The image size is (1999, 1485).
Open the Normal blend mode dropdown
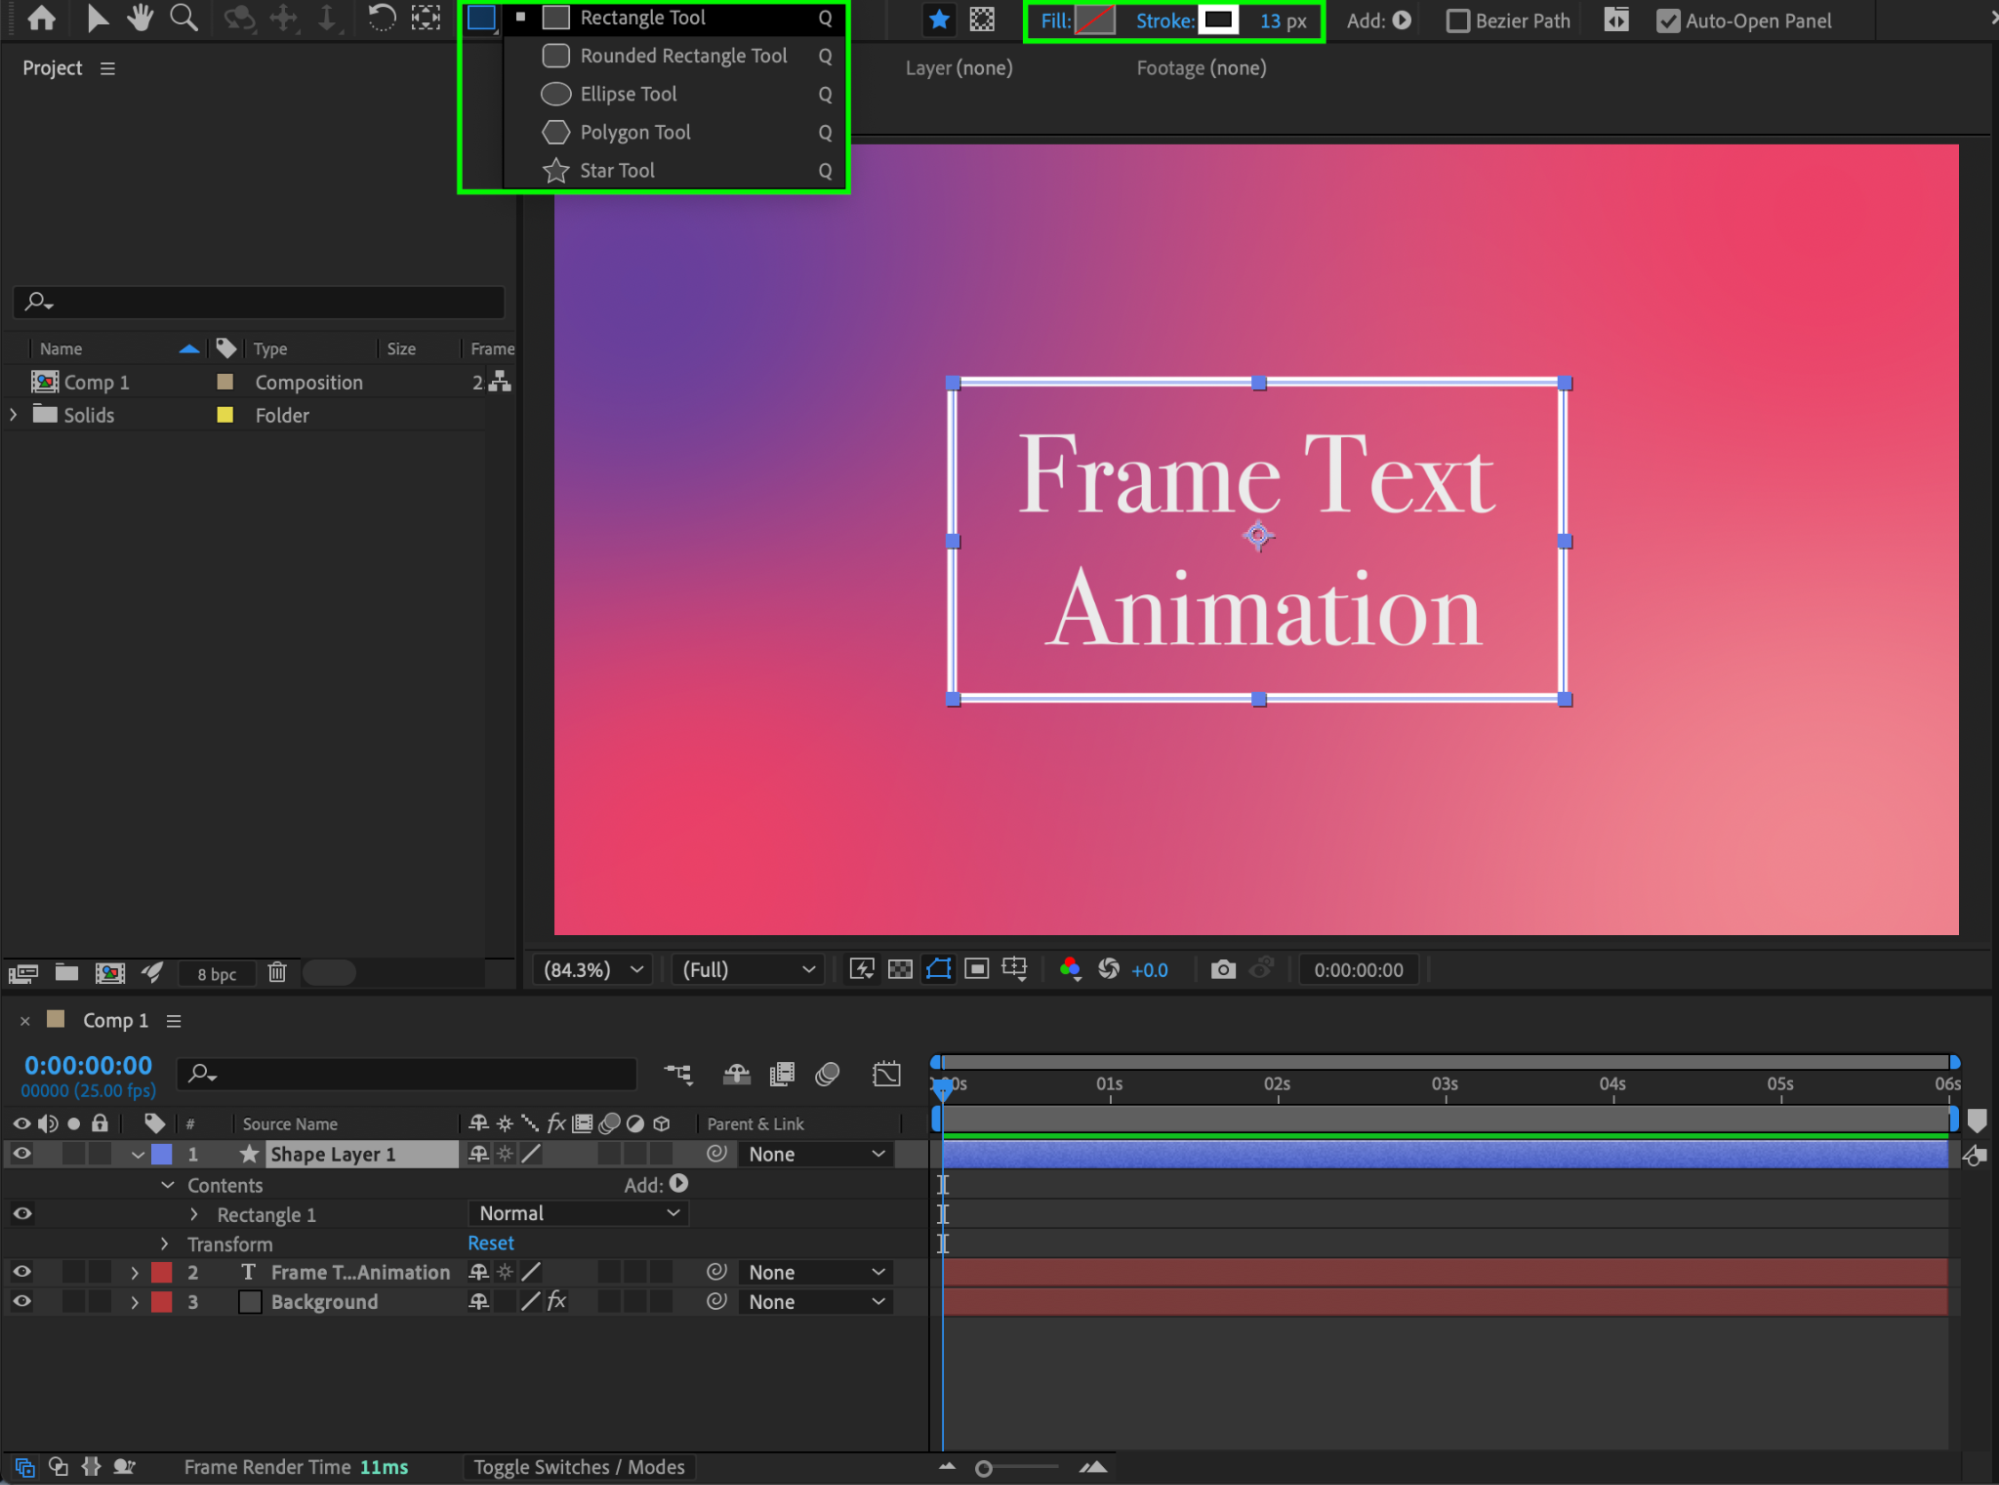(578, 1213)
